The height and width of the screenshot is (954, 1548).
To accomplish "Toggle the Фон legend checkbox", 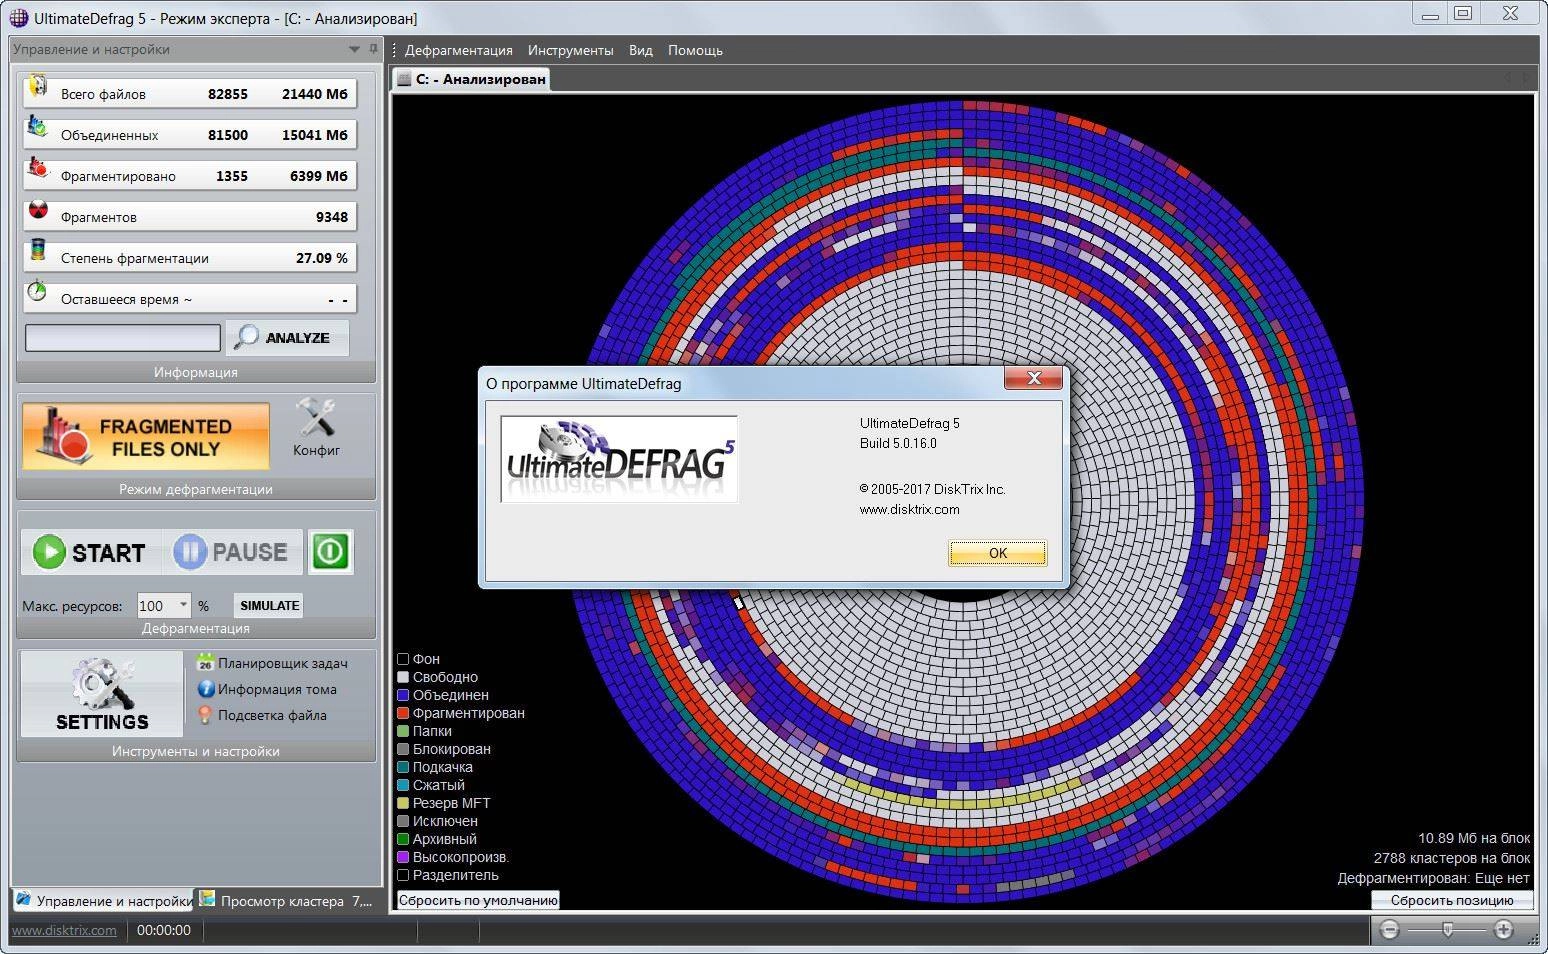I will point(403,659).
